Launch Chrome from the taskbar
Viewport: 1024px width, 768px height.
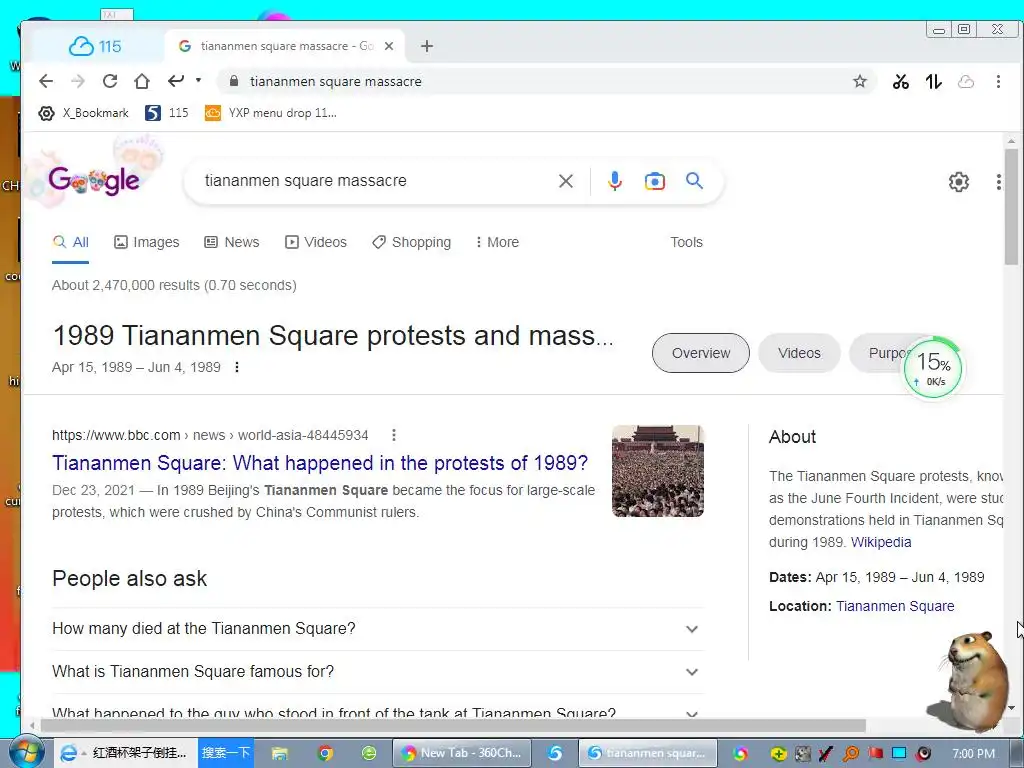tap(325, 754)
